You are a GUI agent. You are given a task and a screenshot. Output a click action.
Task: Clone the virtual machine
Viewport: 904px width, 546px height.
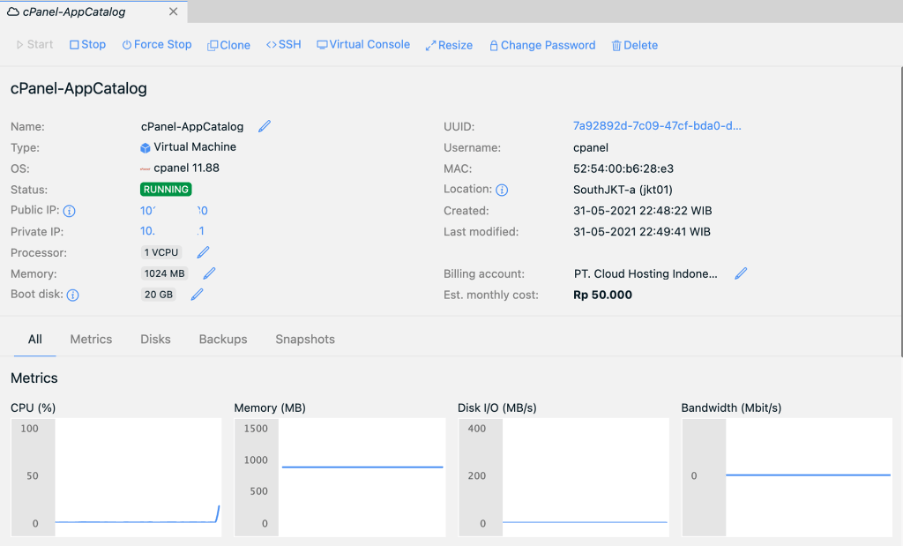[229, 45]
